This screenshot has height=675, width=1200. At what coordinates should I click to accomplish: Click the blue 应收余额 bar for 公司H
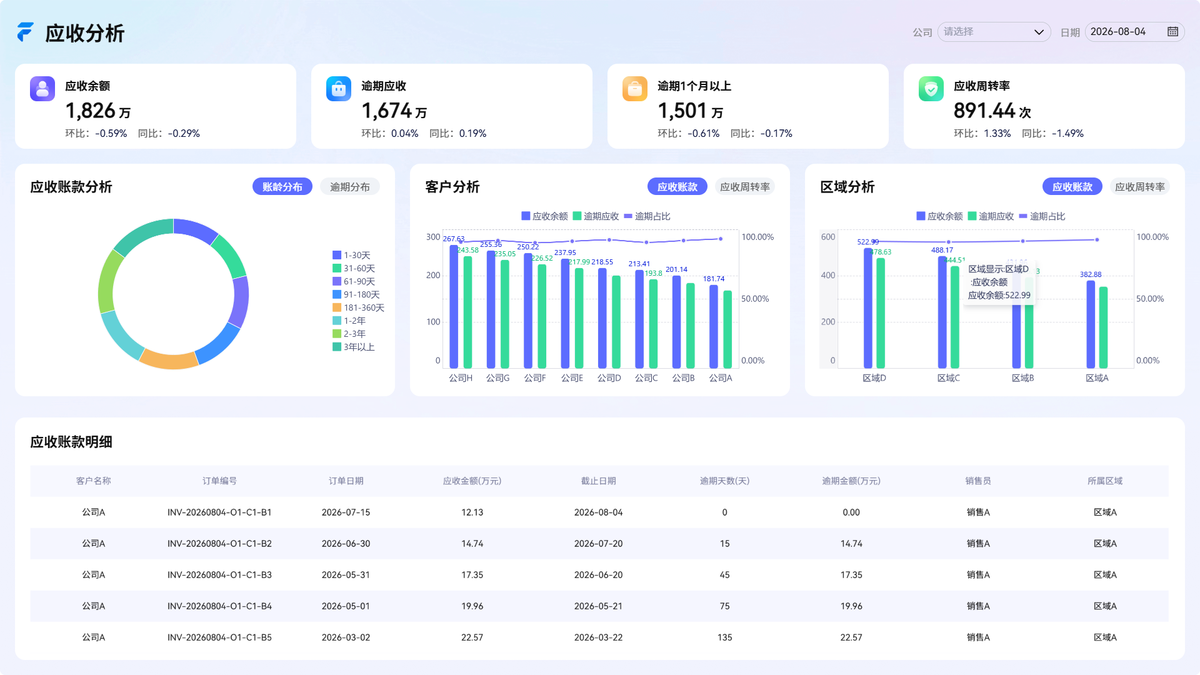[454, 307]
